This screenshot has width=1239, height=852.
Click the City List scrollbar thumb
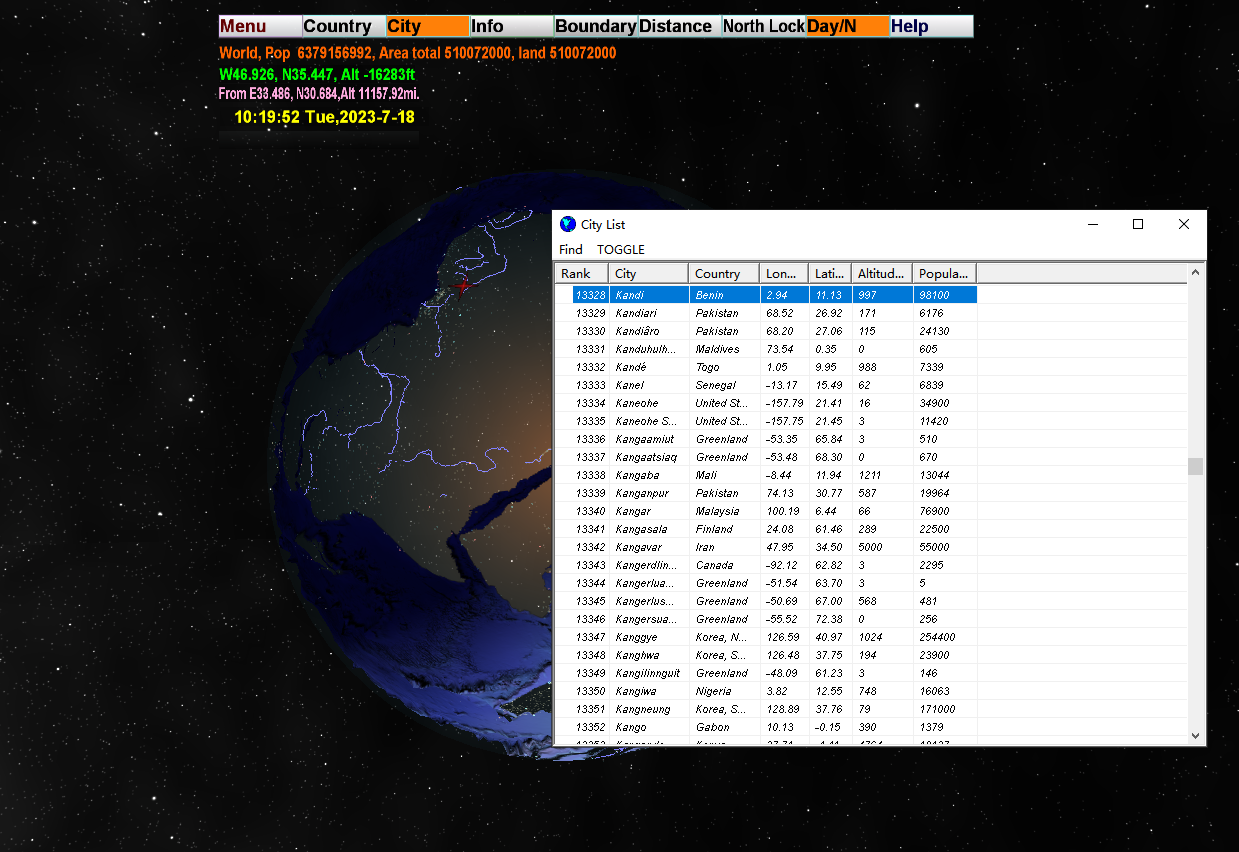pyautogui.click(x=1195, y=466)
